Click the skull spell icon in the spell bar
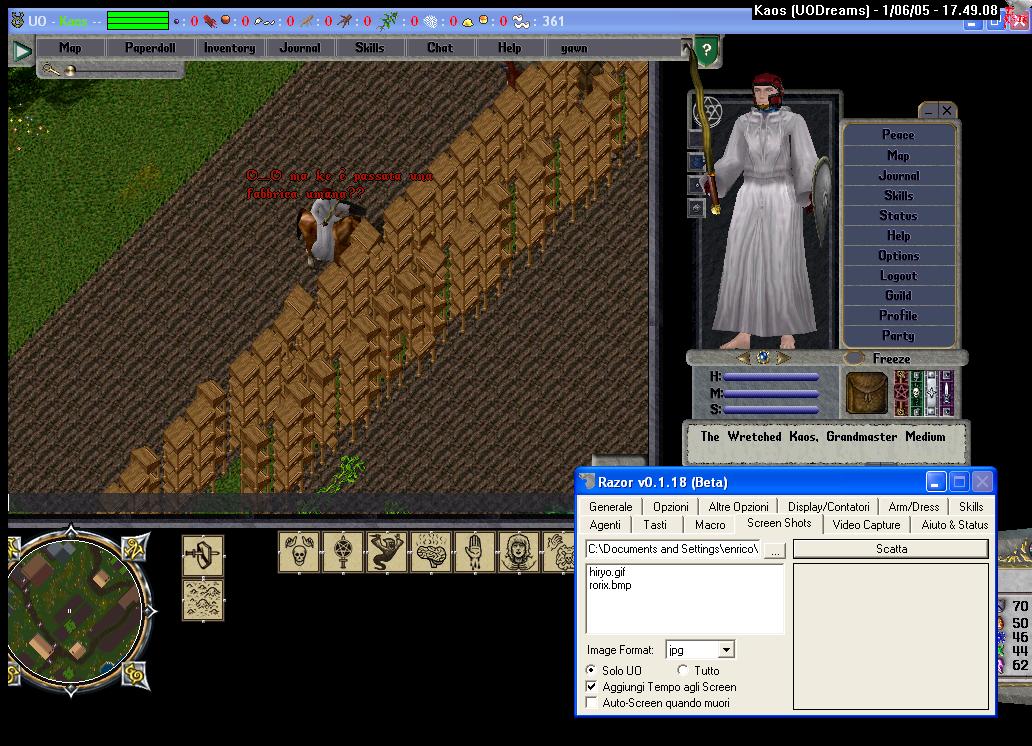Image resolution: width=1032 pixels, height=746 pixels. pyautogui.click(x=299, y=551)
